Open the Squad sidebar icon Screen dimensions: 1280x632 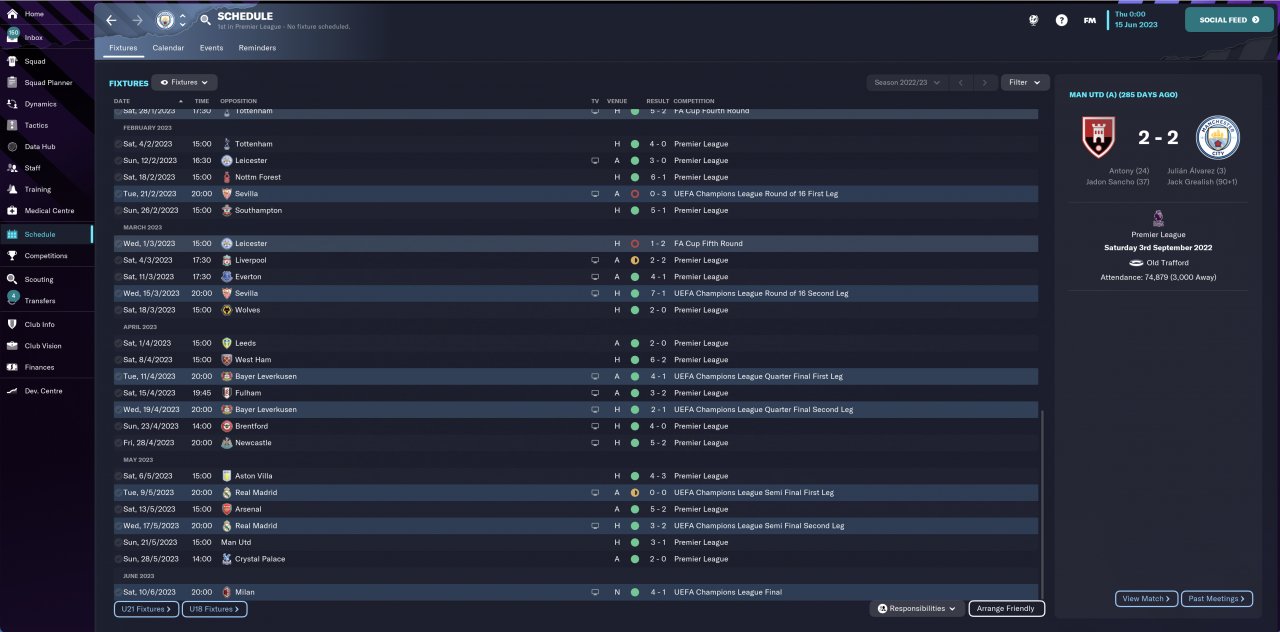13,61
